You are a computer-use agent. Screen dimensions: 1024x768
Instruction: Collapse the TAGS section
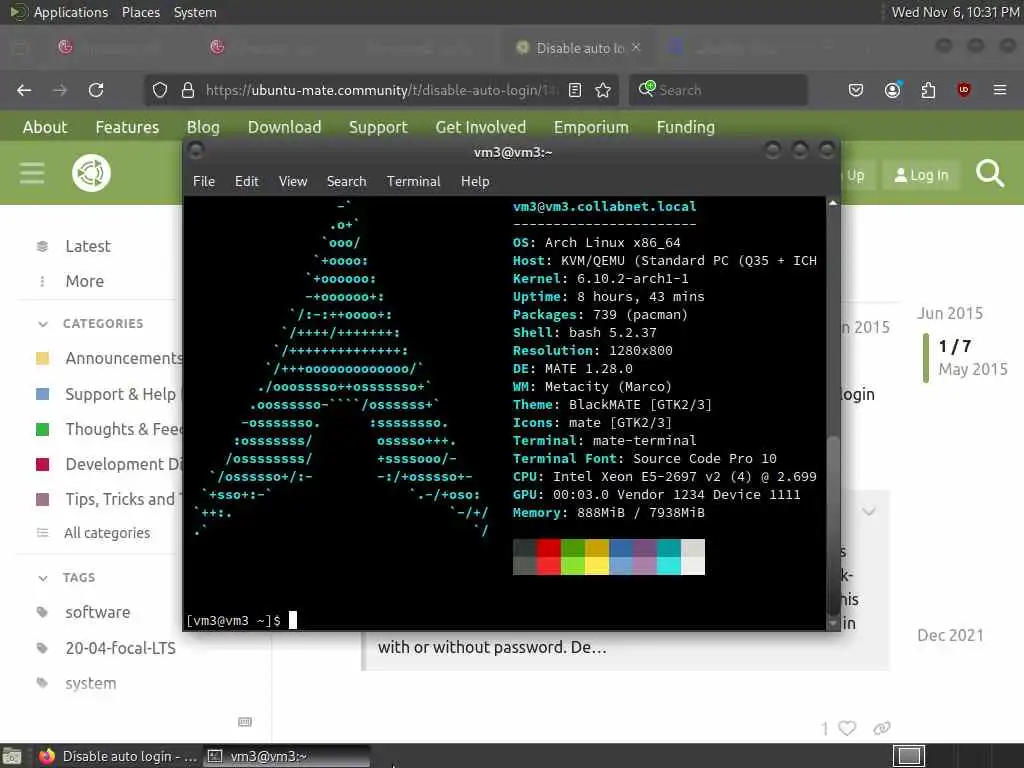click(43, 578)
